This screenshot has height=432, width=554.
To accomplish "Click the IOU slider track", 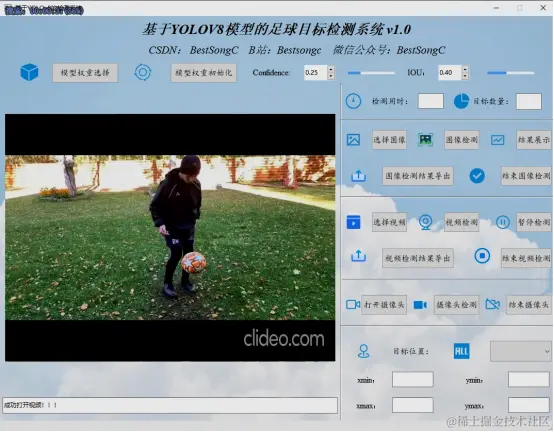I will [511, 73].
